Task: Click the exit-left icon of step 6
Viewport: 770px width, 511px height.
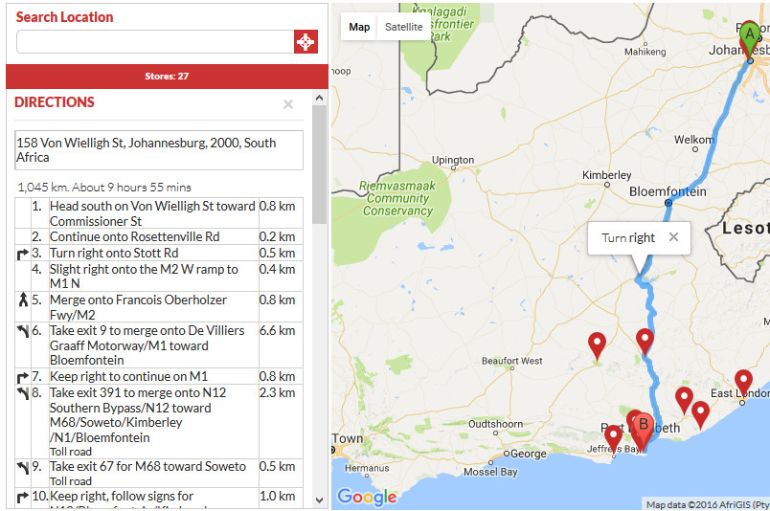Action: coord(23,331)
